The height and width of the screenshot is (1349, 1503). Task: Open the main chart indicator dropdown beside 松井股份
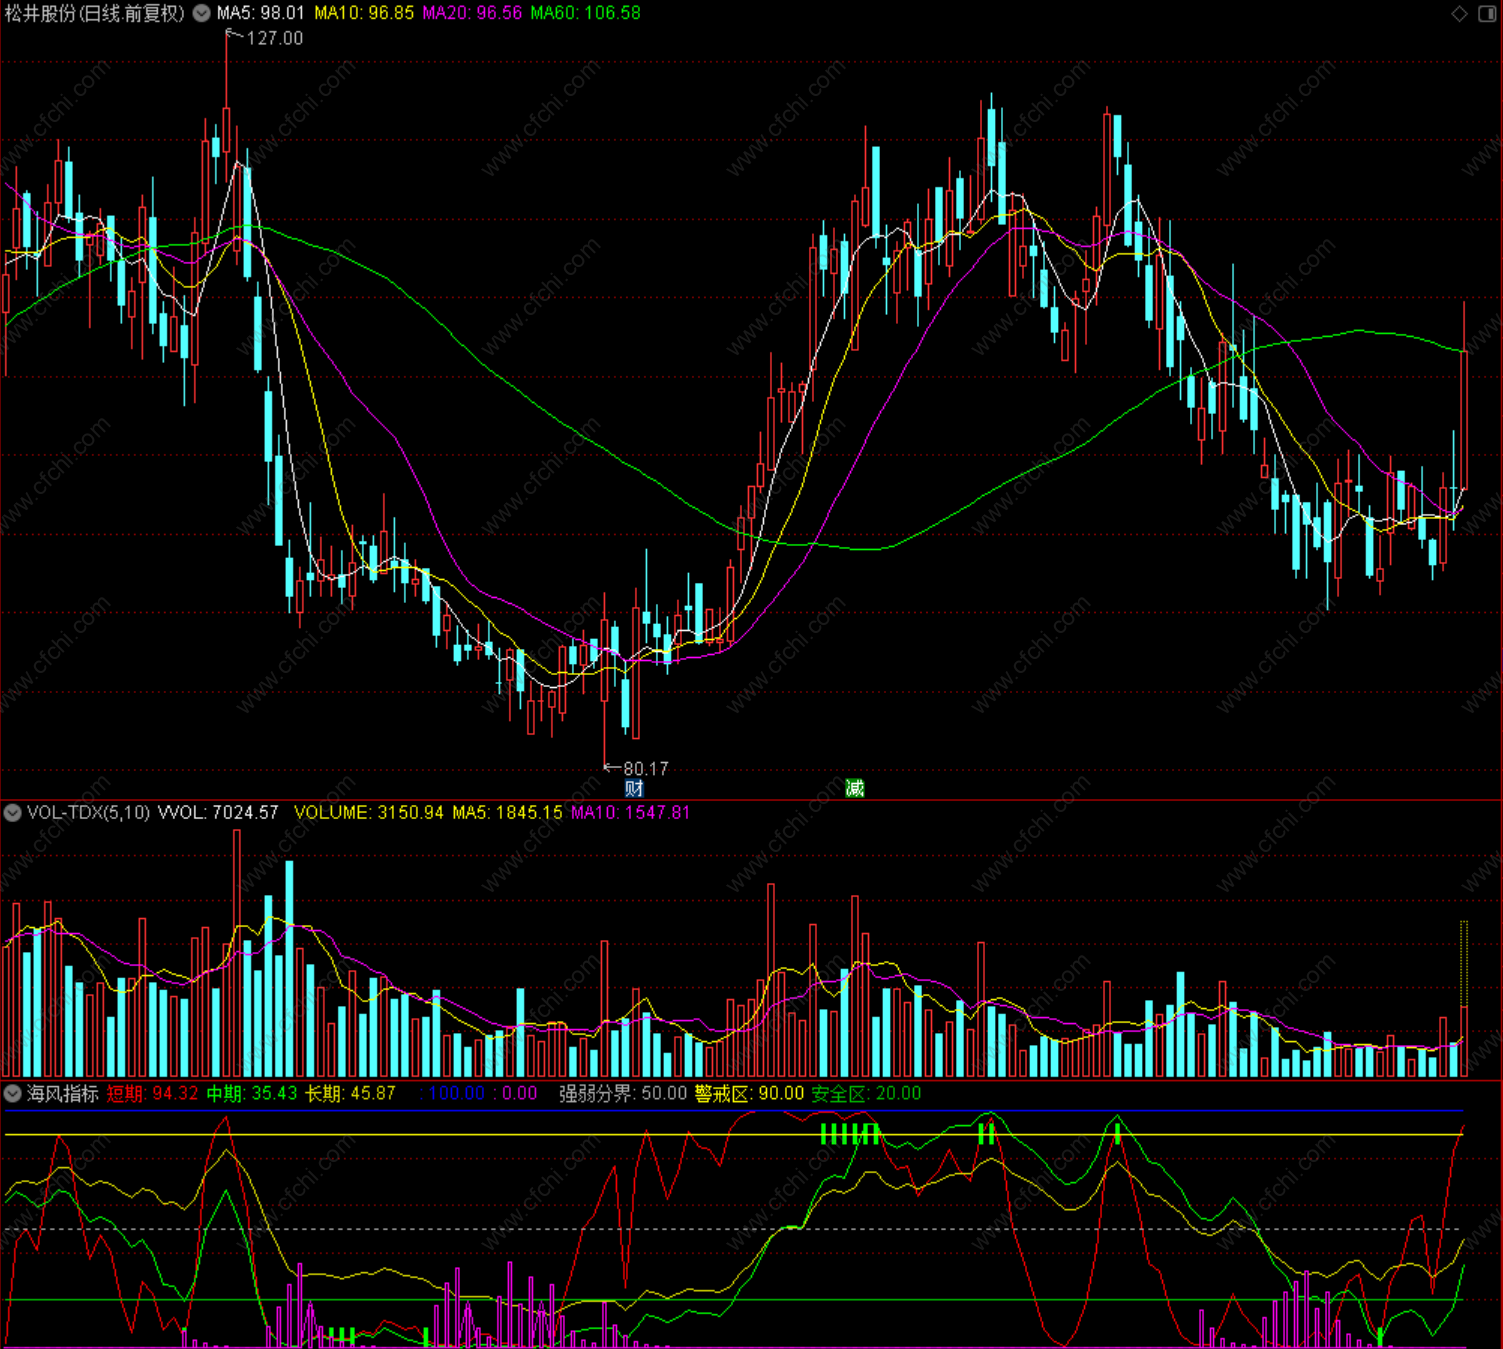pos(202,13)
